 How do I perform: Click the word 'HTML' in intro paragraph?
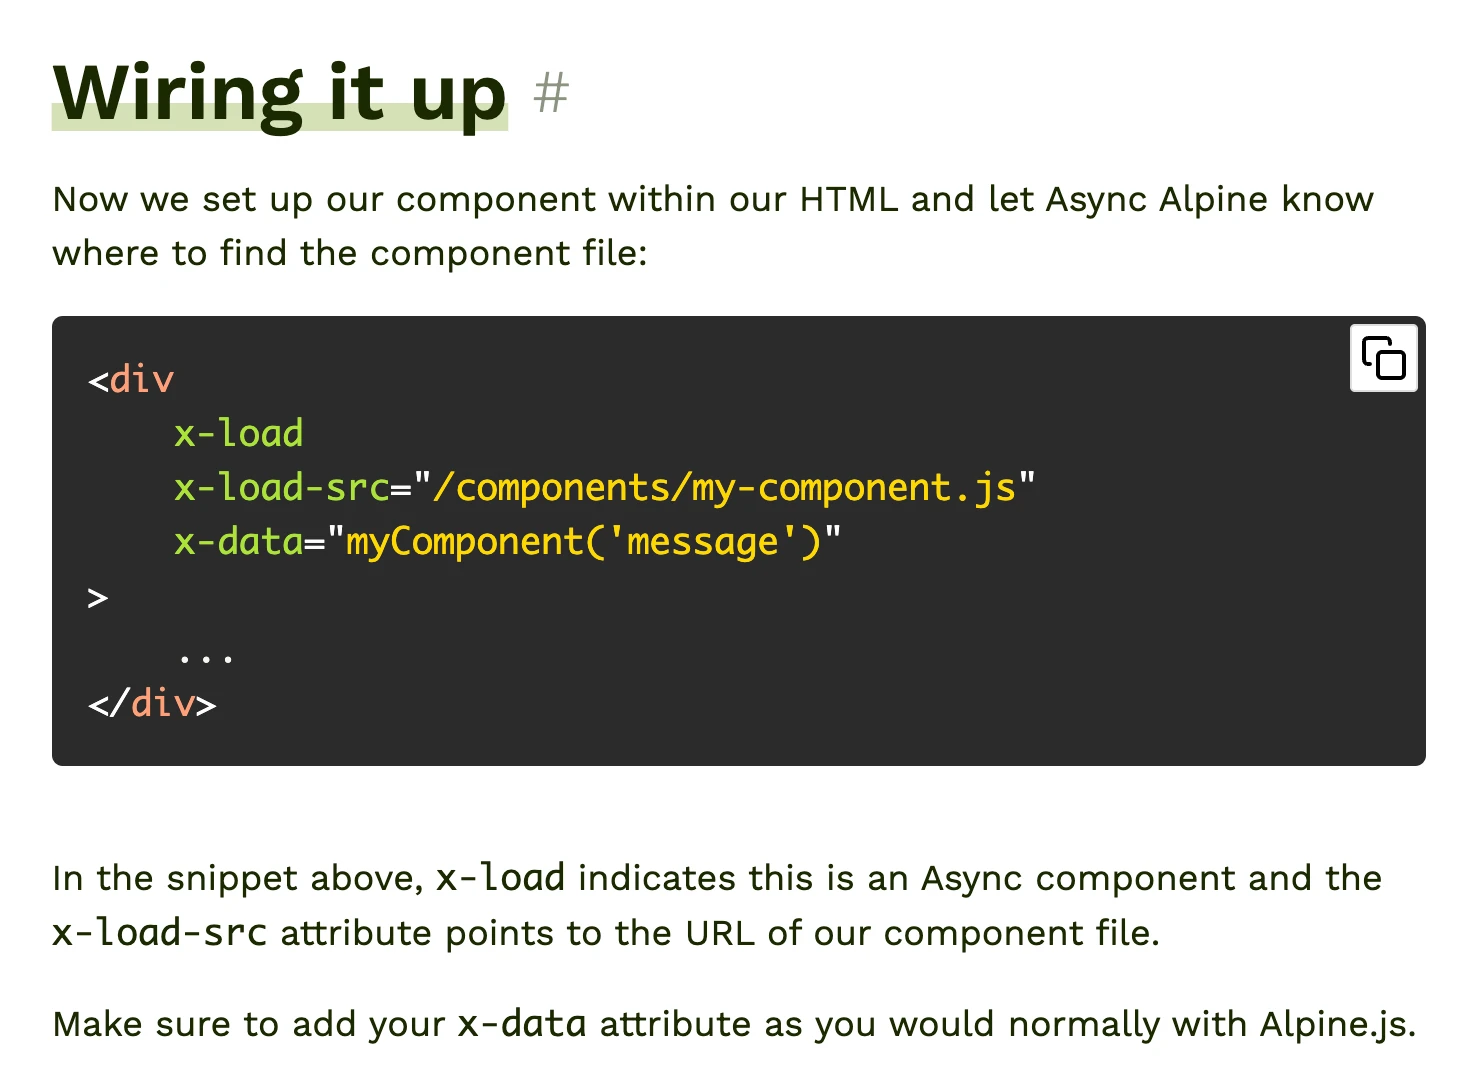[x=848, y=199]
